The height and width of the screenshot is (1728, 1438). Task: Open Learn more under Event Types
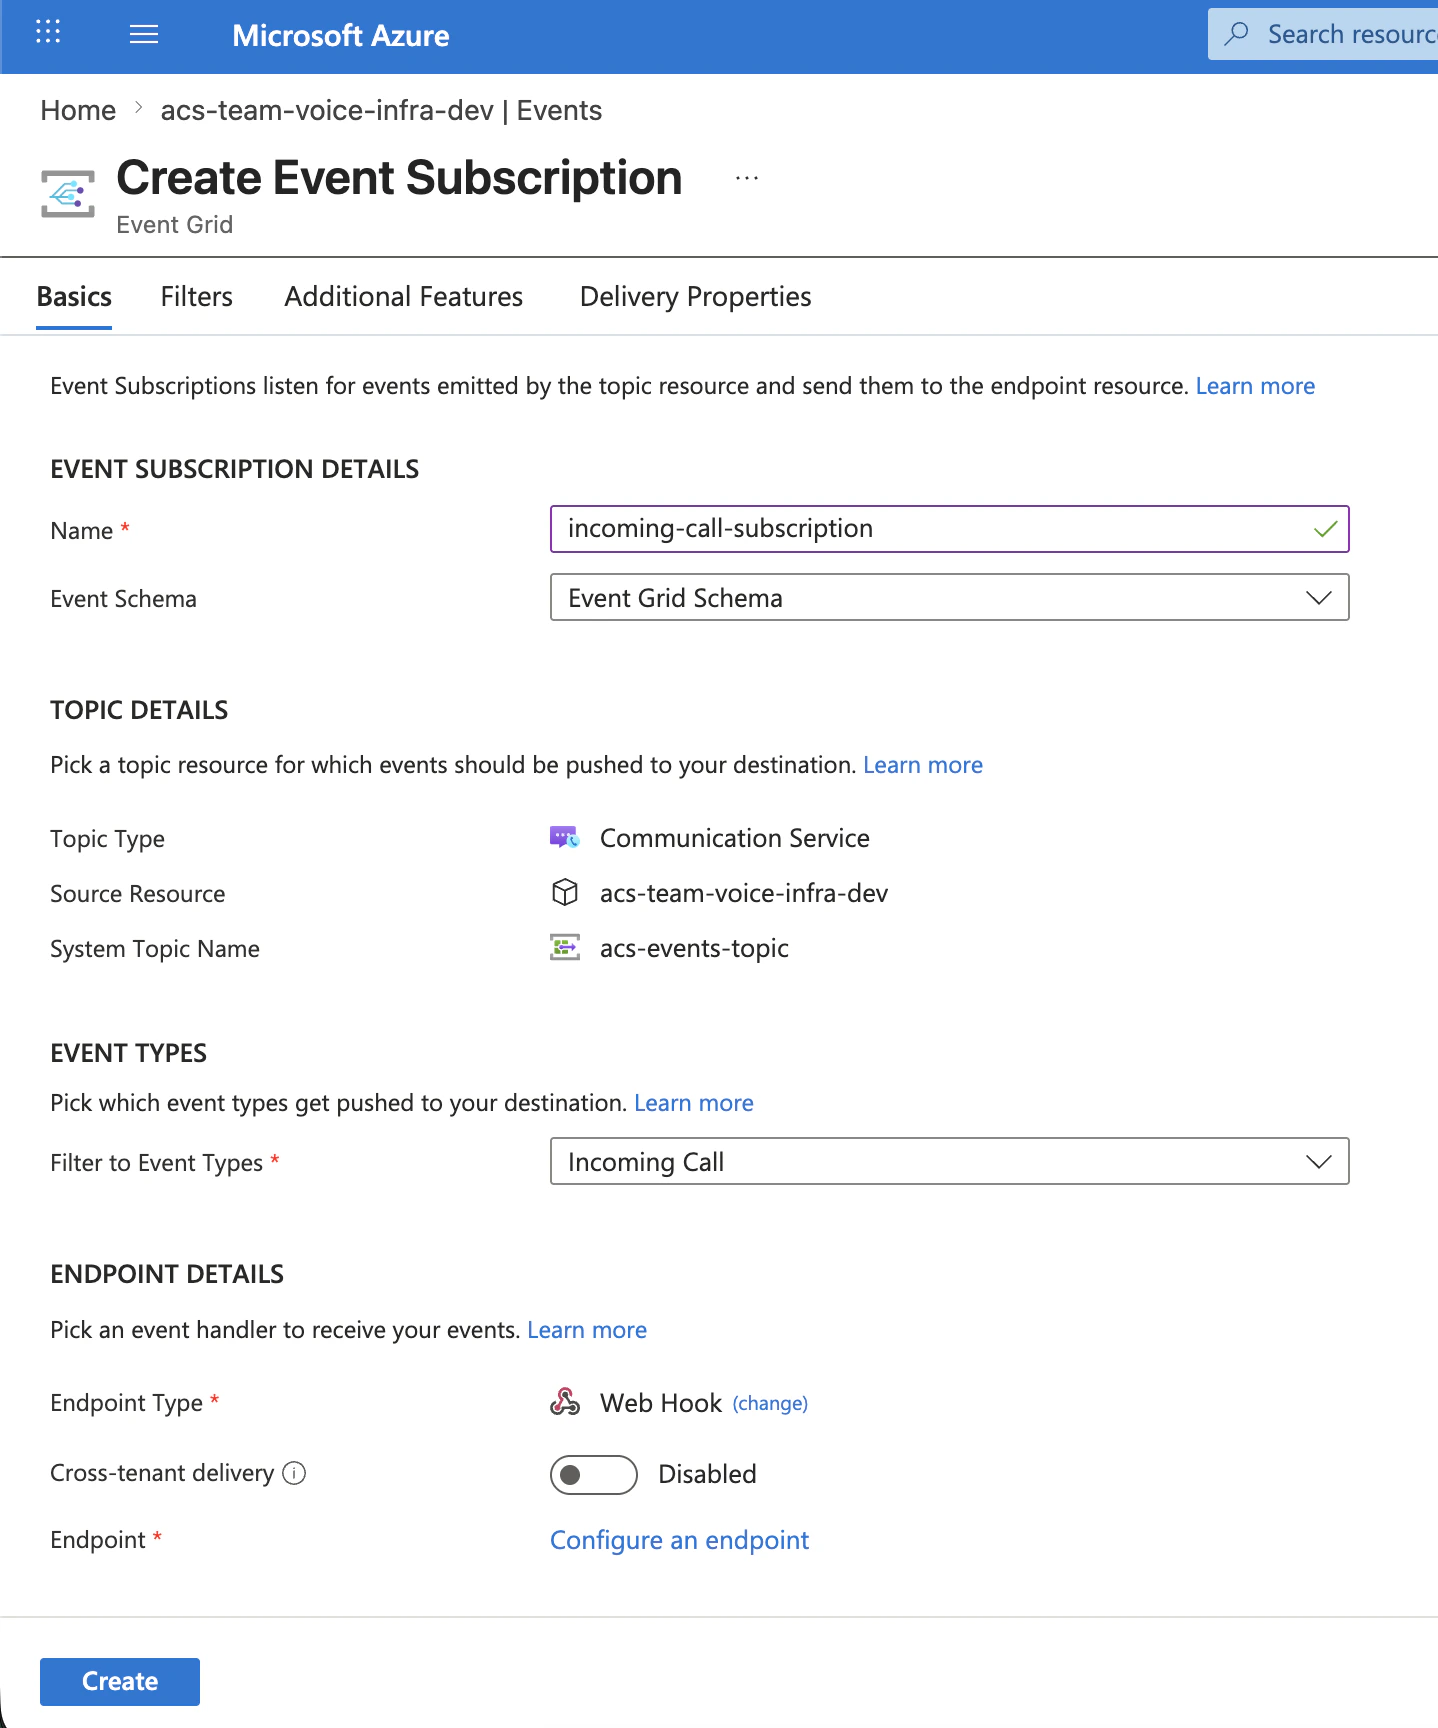click(694, 1103)
